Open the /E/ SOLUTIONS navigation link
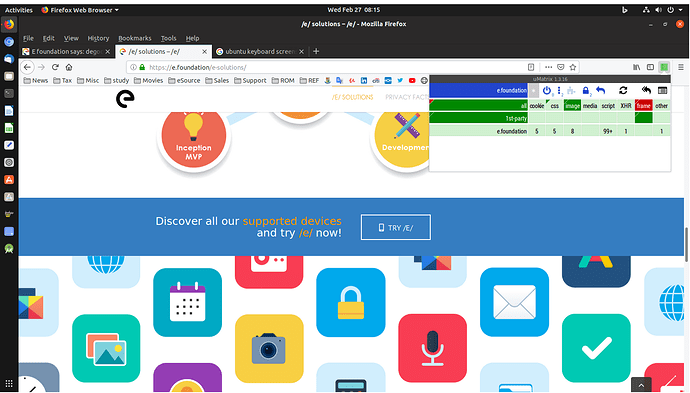Image resolution: width=690 pixels, height=393 pixels. coord(352,97)
